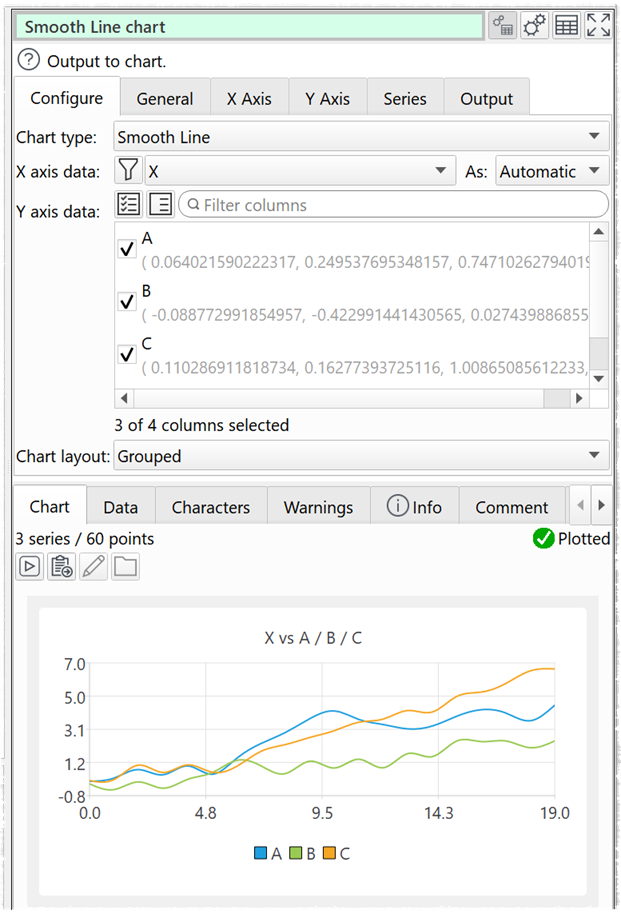This screenshot has height=914, width=621.
Task: Click the blue A legend swatch
Action: pos(261,853)
